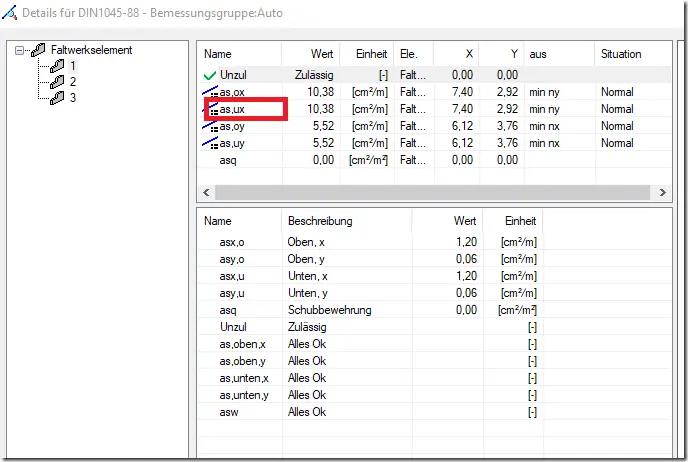Click the Ele. column header
This screenshot has height=462, width=688.
click(x=414, y=54)
